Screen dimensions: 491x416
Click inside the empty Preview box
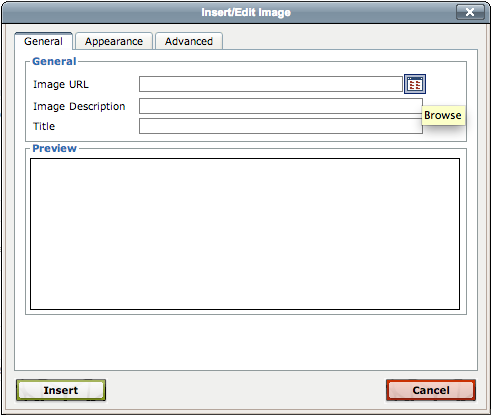click(245, 234)
